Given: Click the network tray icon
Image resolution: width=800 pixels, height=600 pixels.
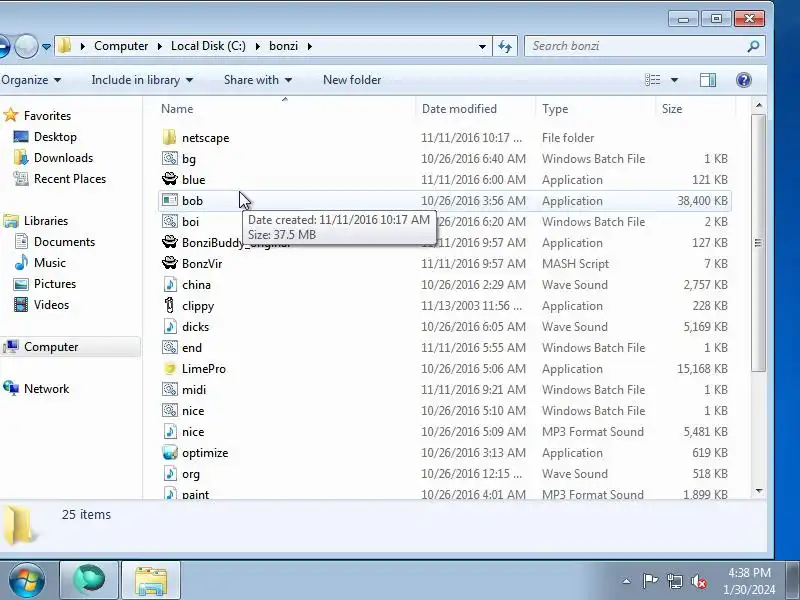Looking at the screenshot, I should [674, 581].
